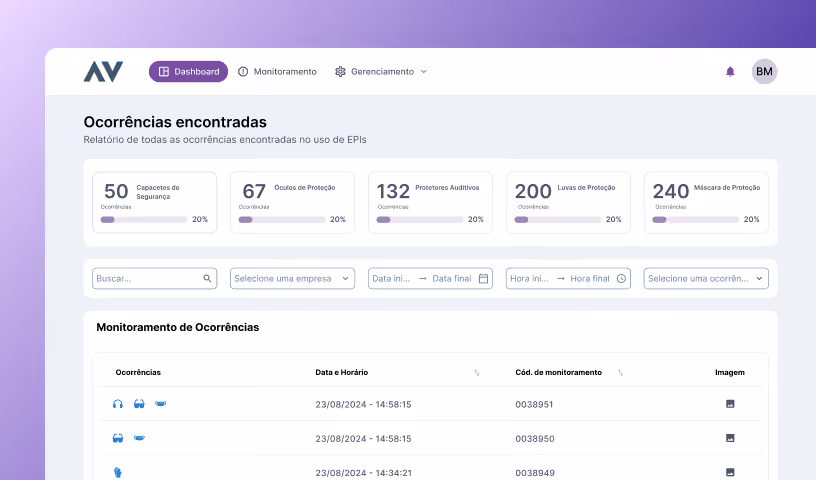Click the search magnifier icon
The image size is (816, 480).
click(x=207, y=279)
